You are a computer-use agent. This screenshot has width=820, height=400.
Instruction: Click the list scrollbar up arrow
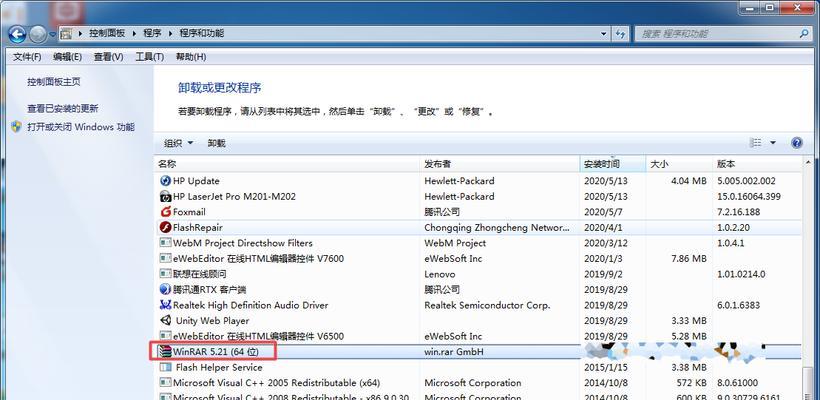pos(808,163)
